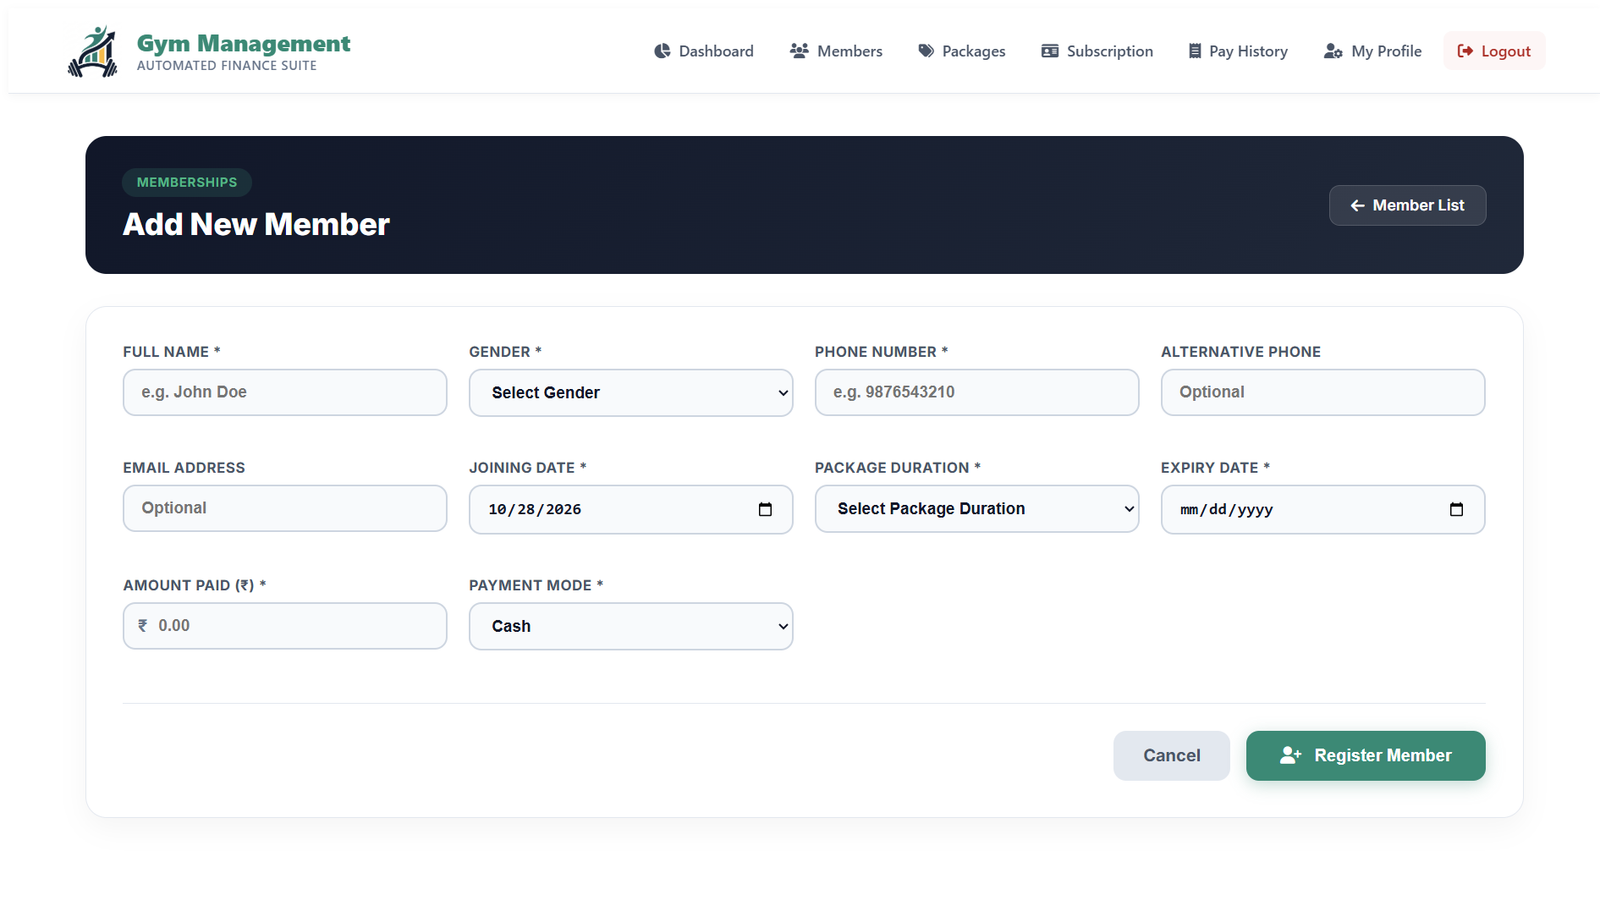1600x899 pixels.
Task: Go back to the Member List
Action: click(1407, 205)
